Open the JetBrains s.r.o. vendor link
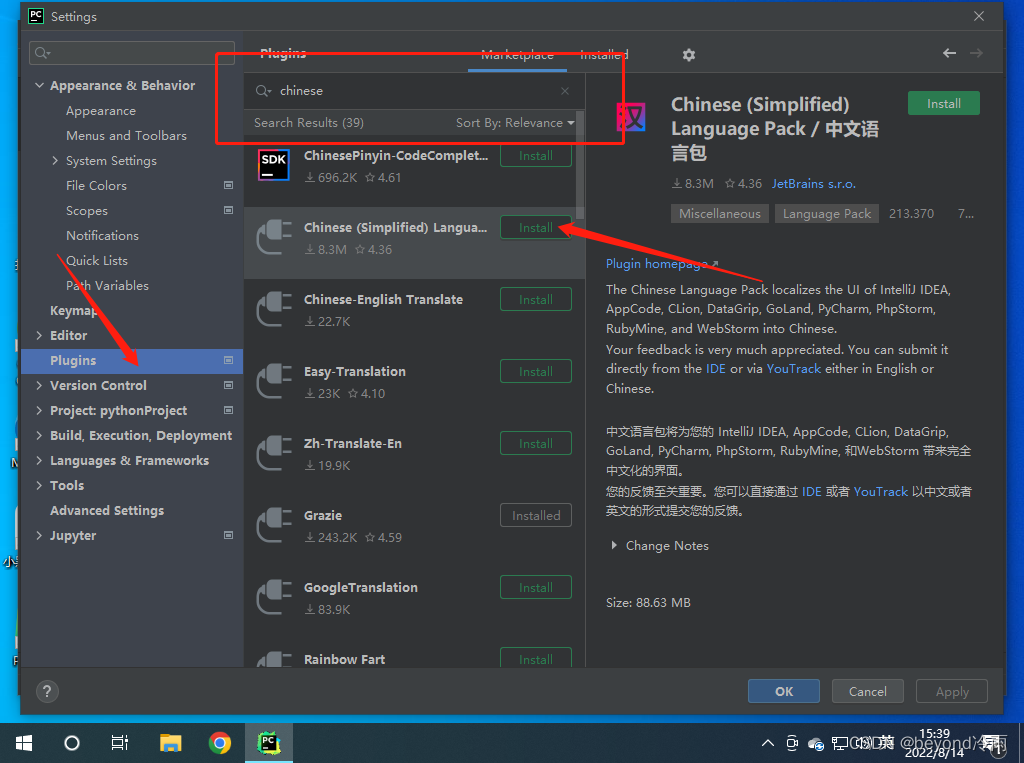This screenshot has width=1024, height=763. (x=813, y=184)
